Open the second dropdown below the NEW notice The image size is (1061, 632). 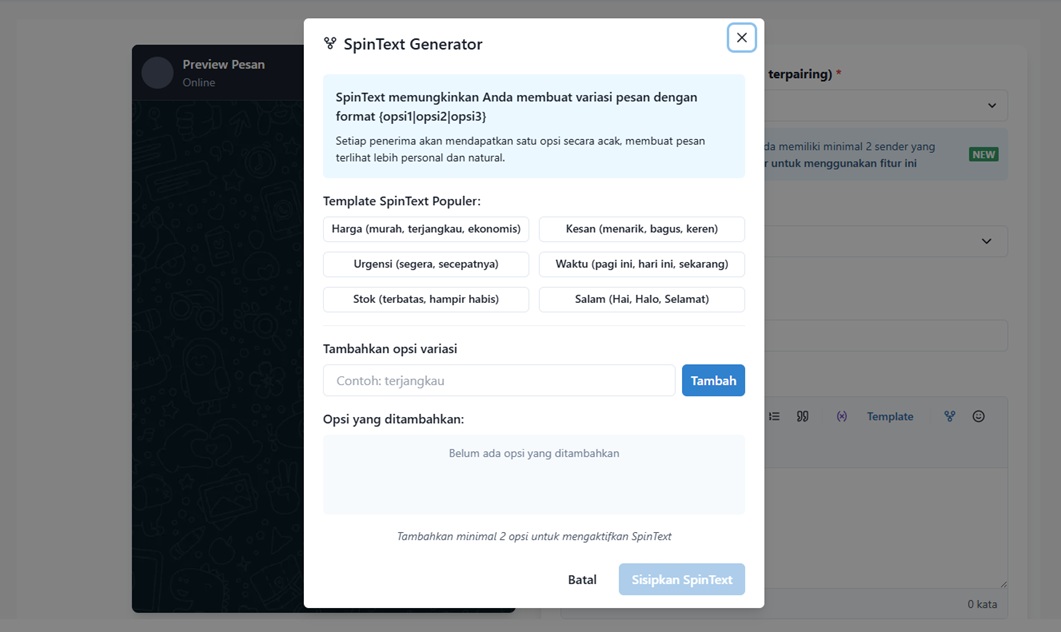[x=986, y=241]
